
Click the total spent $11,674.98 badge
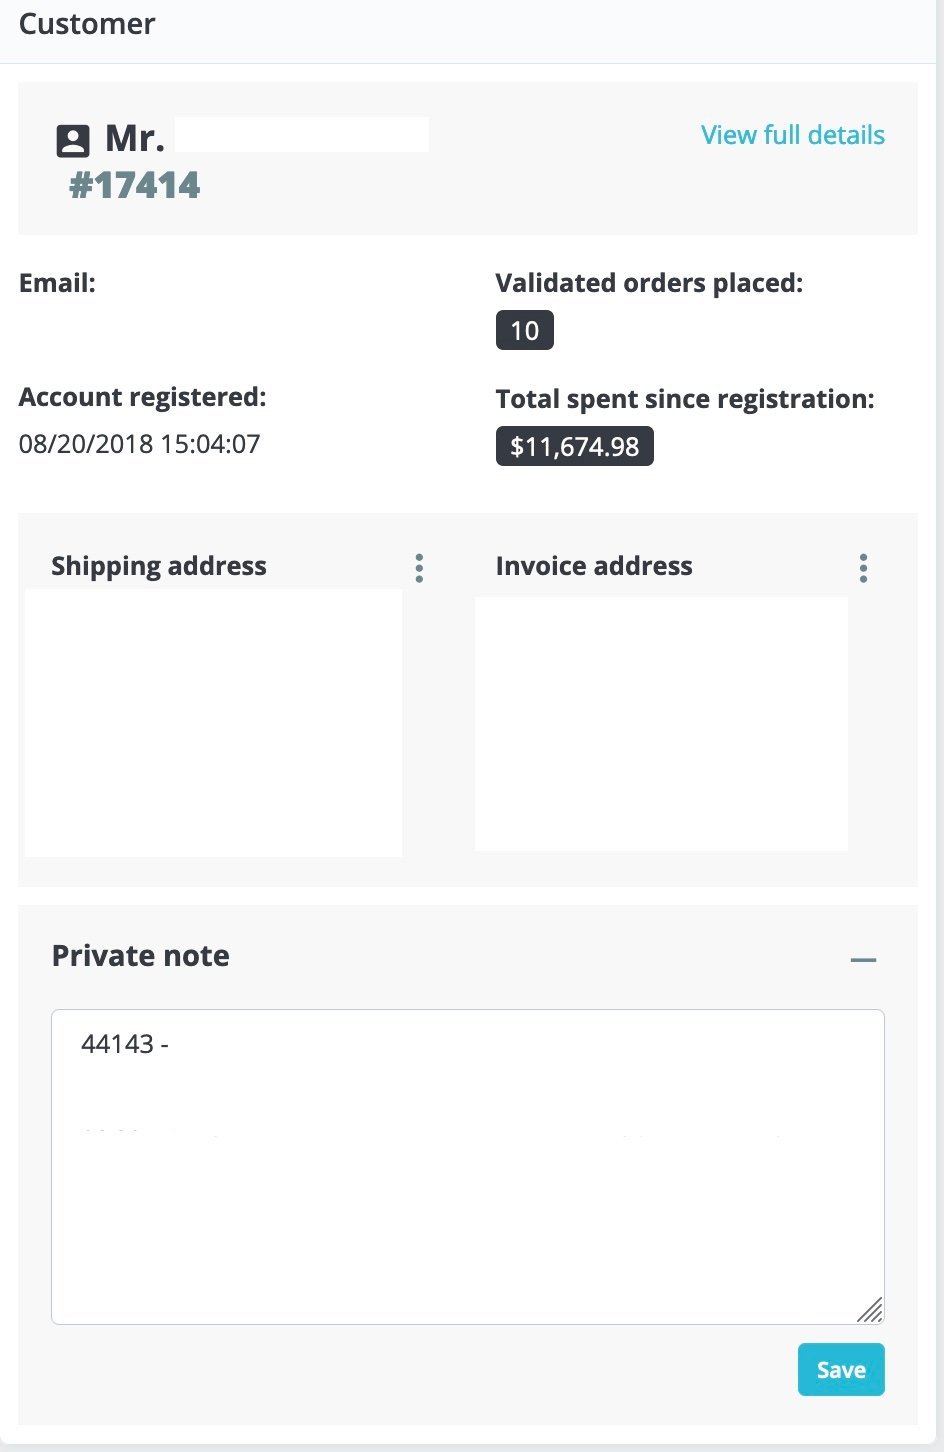pos(575,446)
